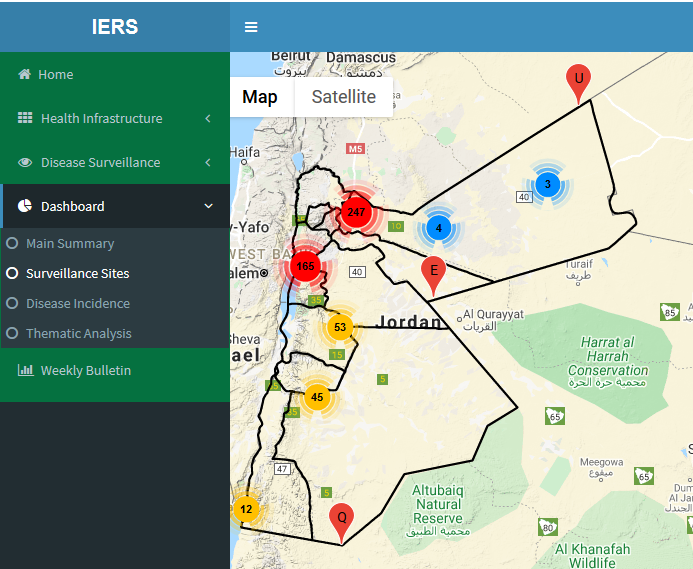The image size is (693, 569).
Task: Click the Dashboard pie chart icon
Action: [x=25, y=206]
